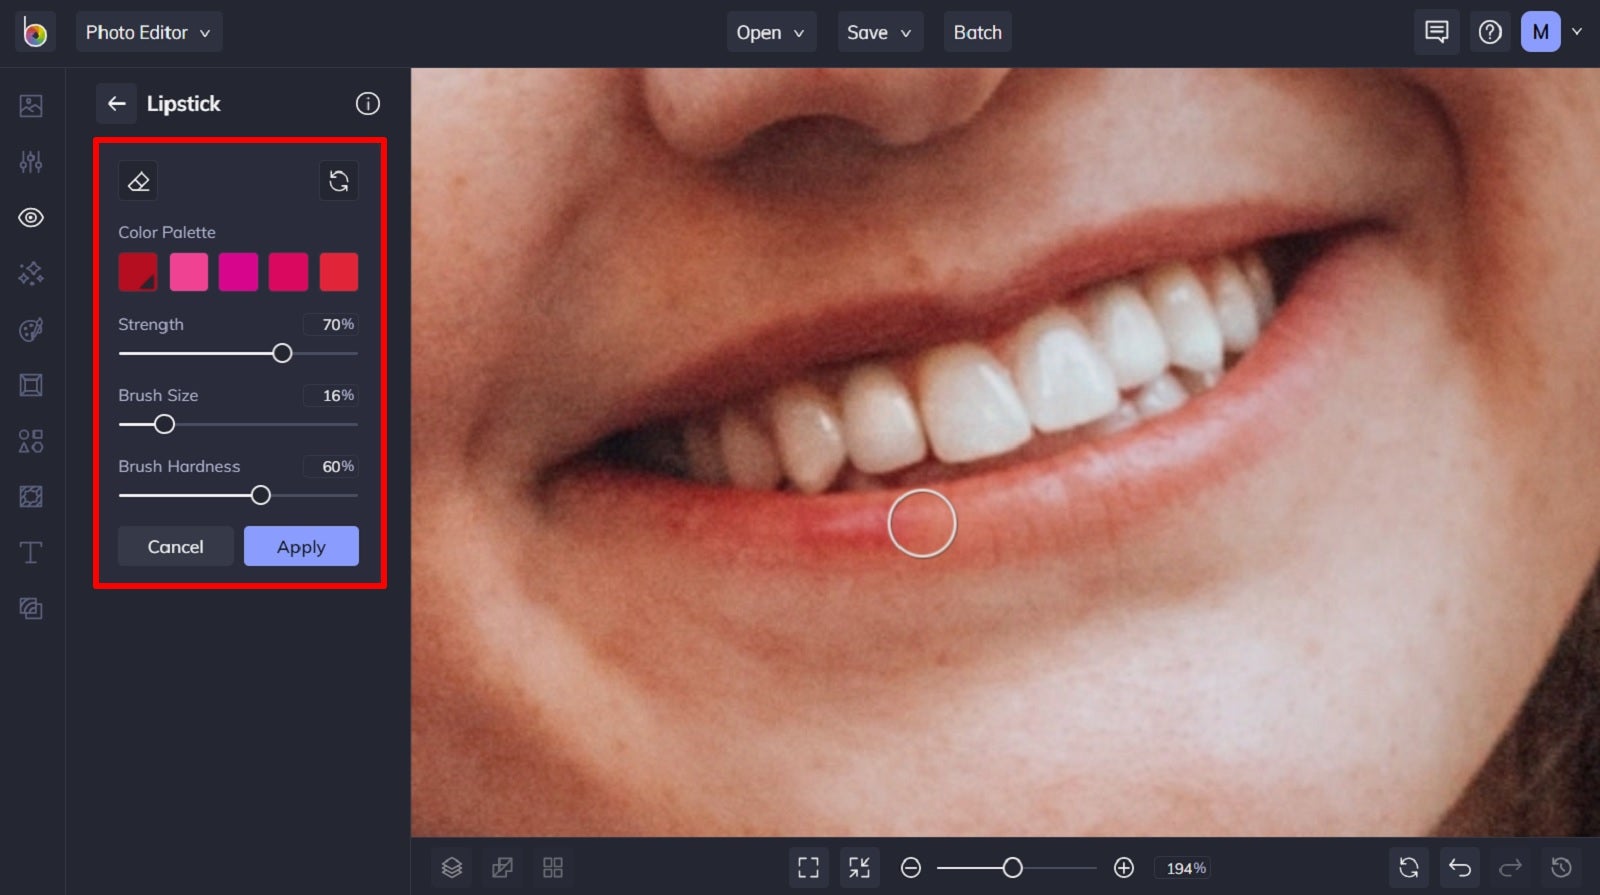Image resolution: width=1600 pixels, height=895 pixels.
Task: Click the Cancel button
Action: [176, 546]
